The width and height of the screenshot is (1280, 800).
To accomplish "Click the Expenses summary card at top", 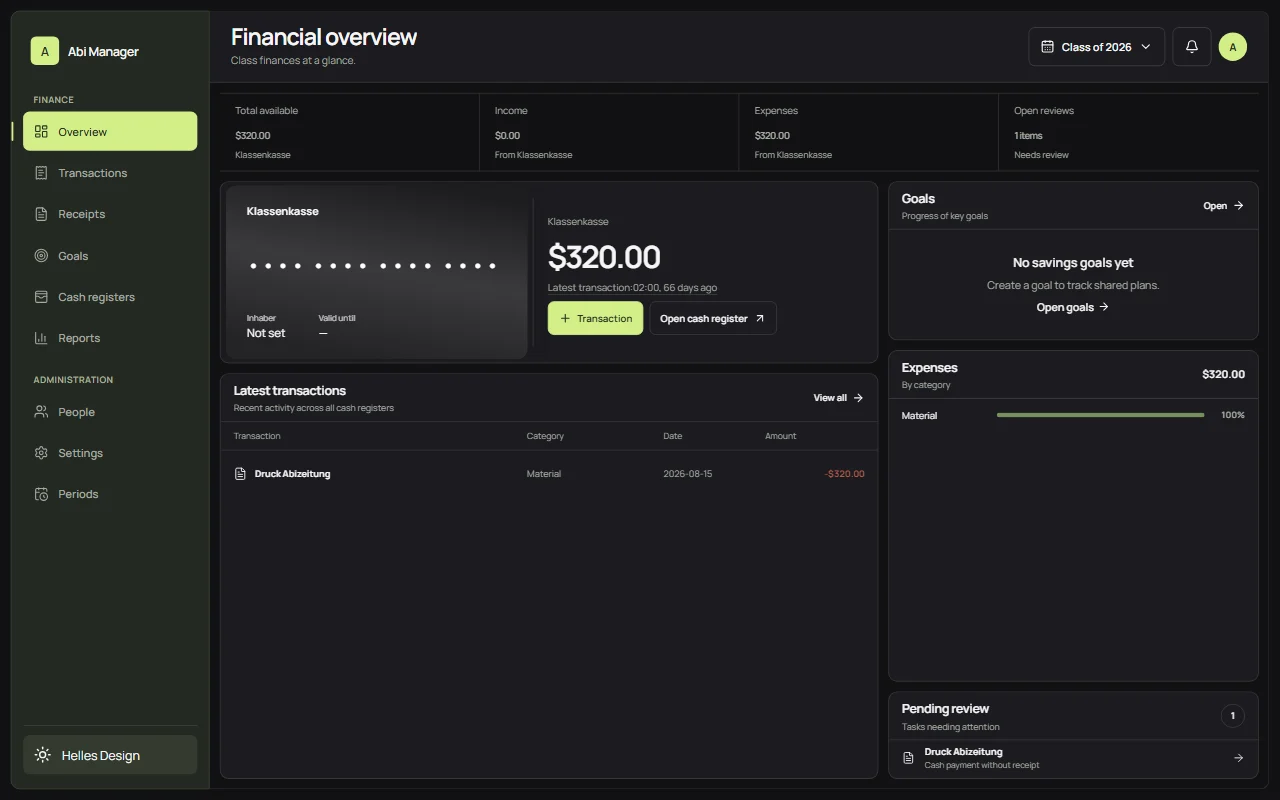I will click(x=869, y=133).
